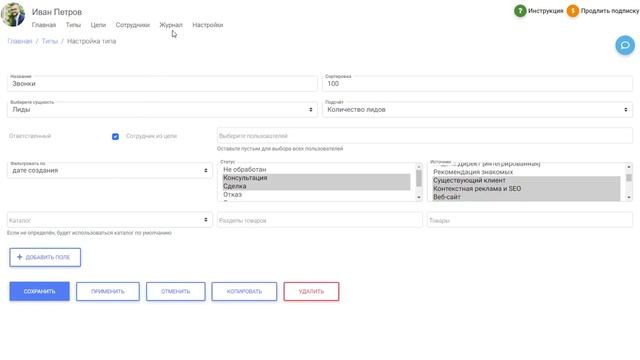Open the Сотрудники menu item

tap(133, 25)
